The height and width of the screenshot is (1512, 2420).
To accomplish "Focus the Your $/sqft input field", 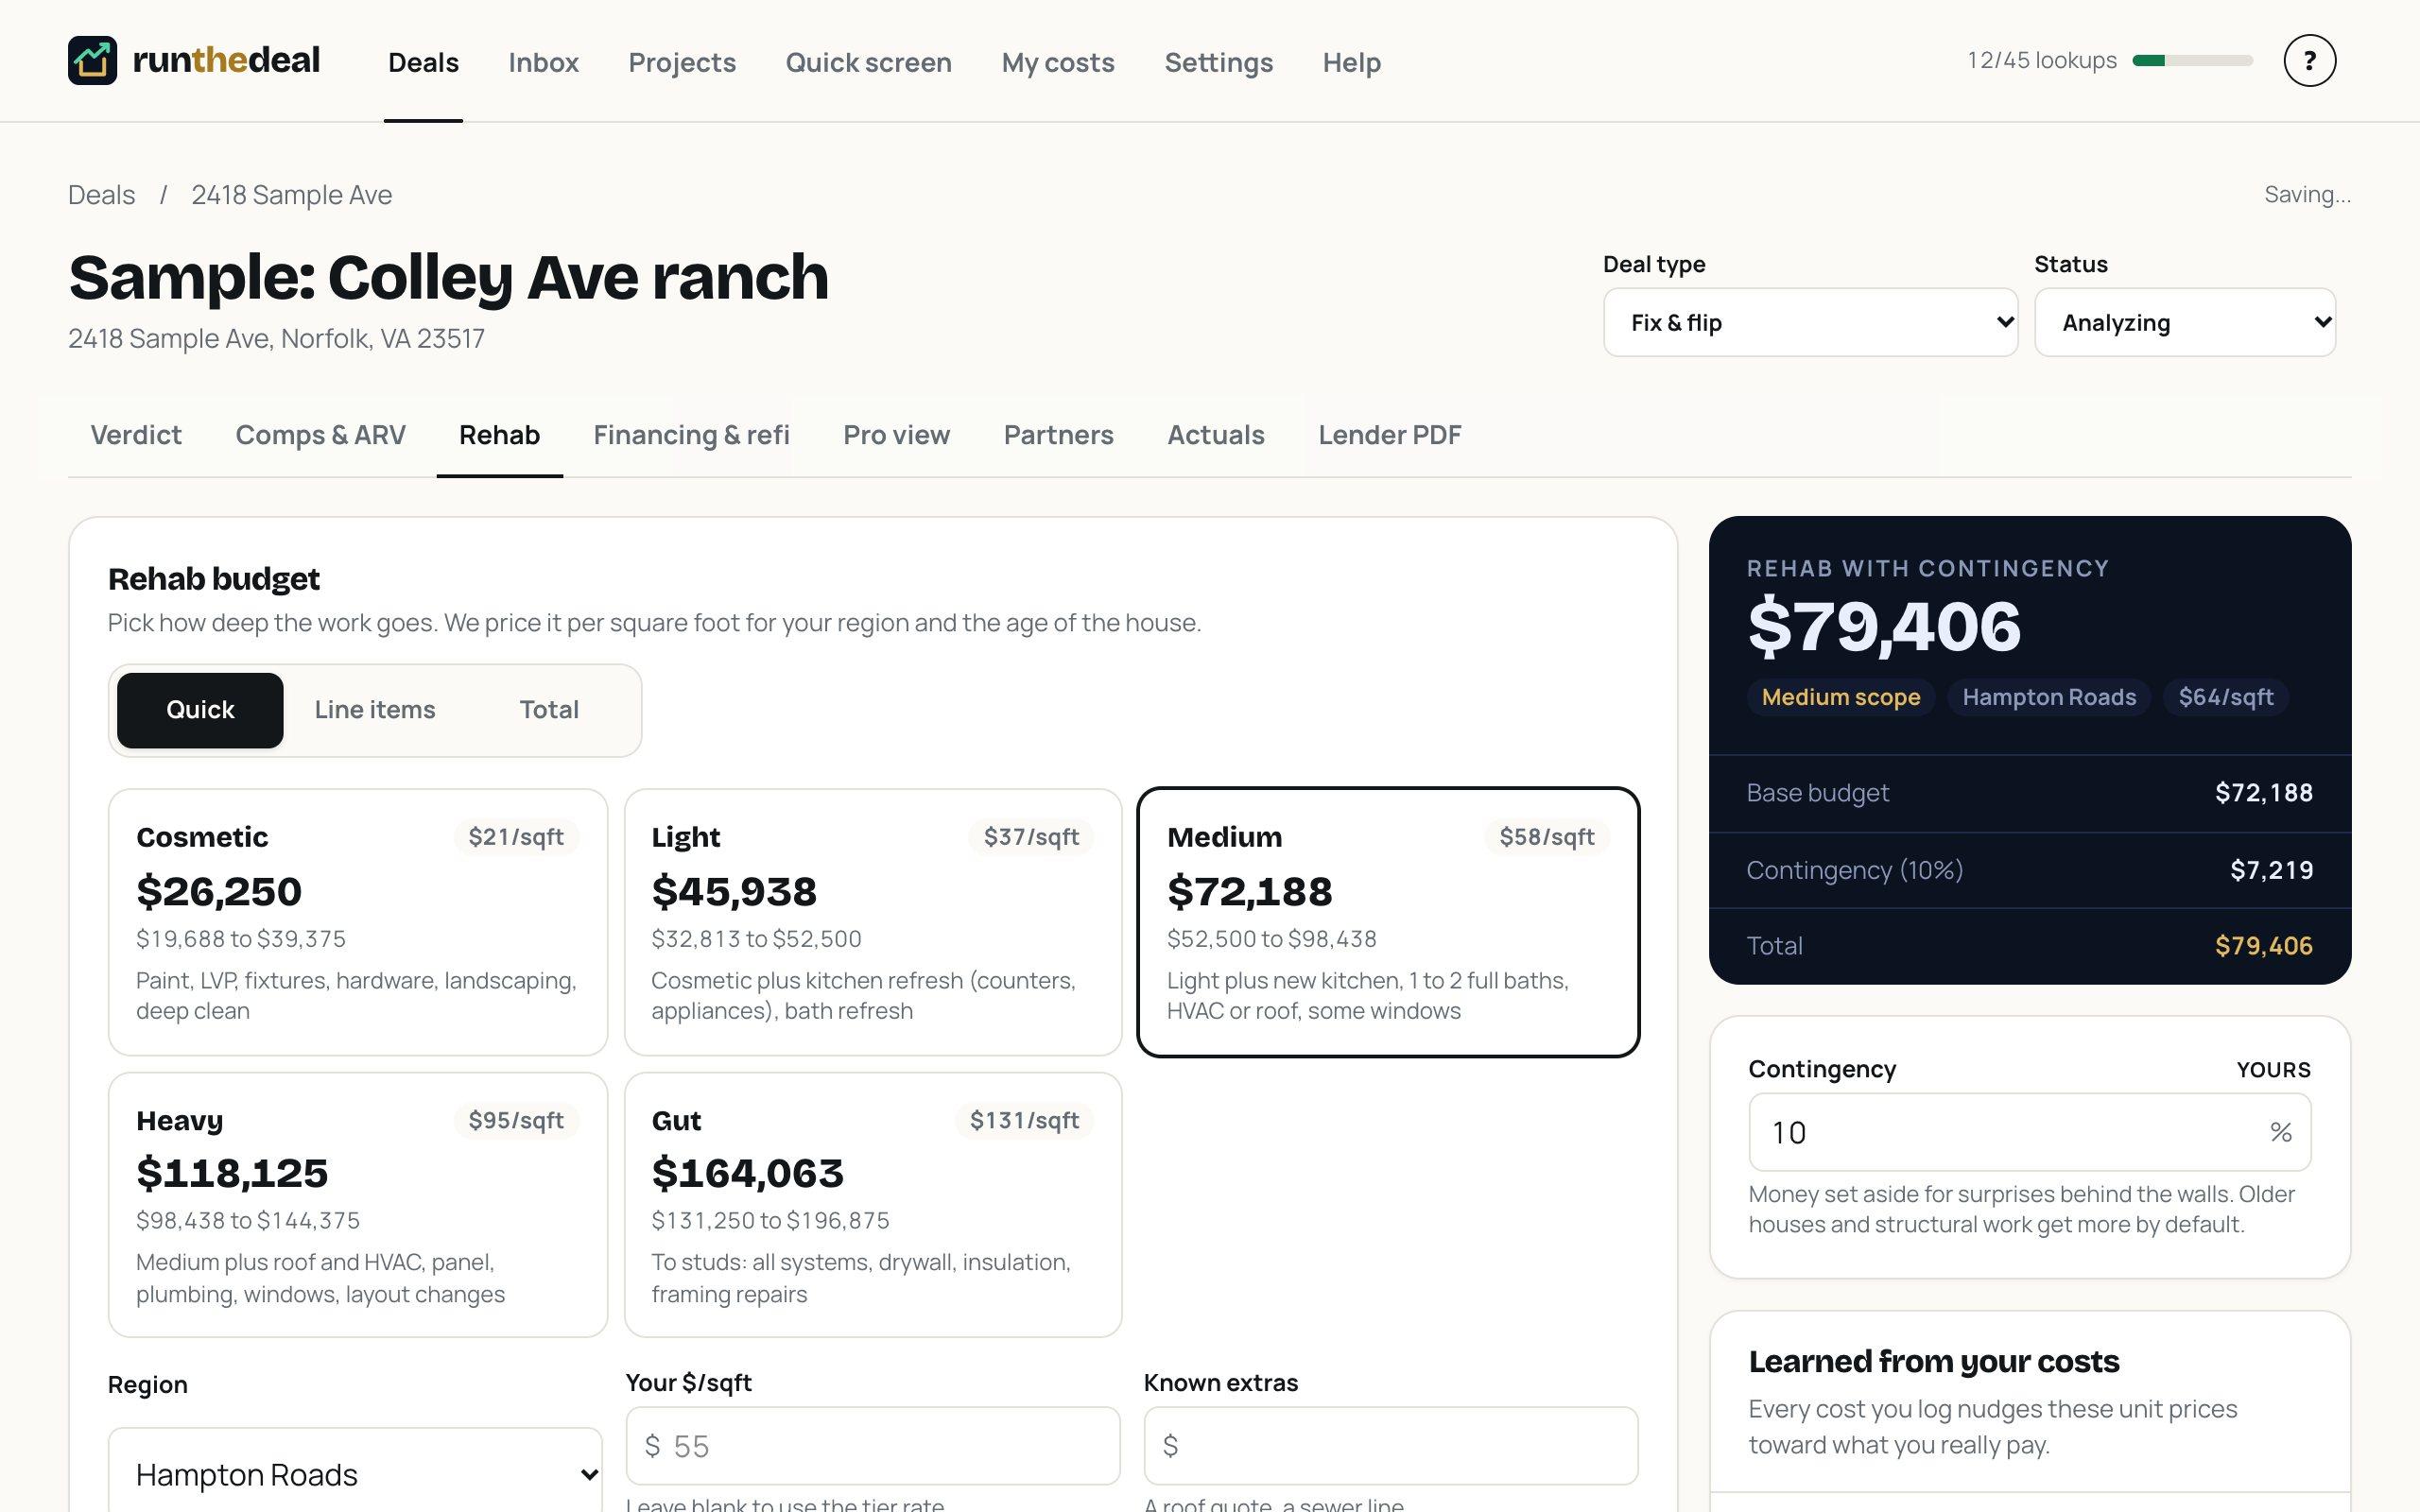I will pos(872,1446).
